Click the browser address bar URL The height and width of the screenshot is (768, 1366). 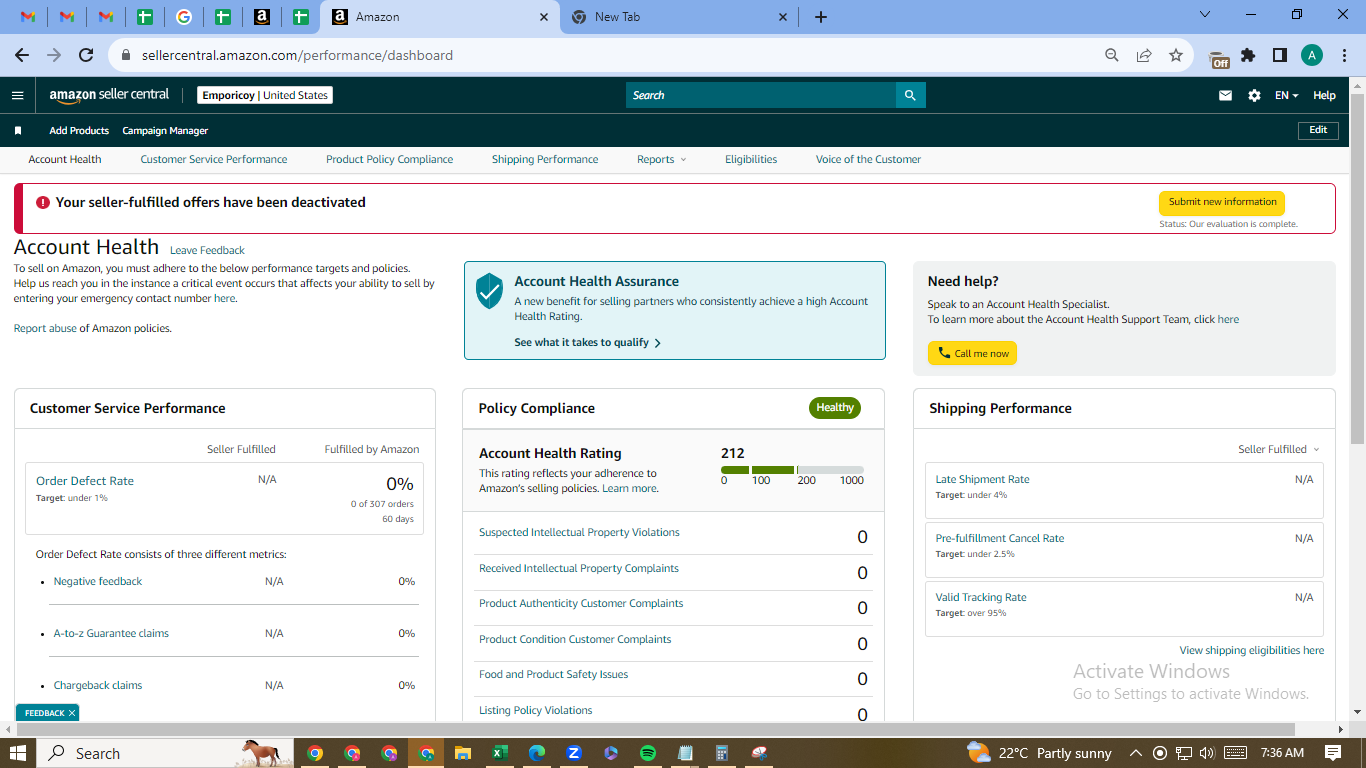coord(296,55)
